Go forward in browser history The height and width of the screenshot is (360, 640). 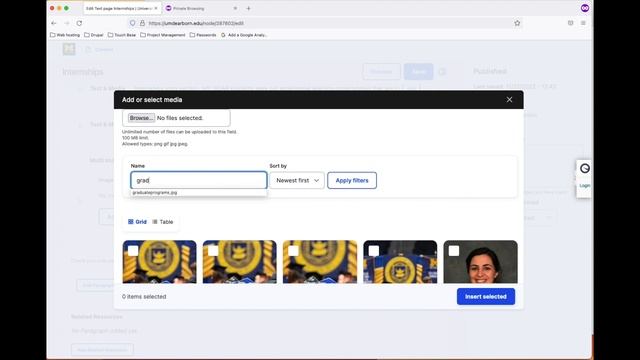[67, 23]
